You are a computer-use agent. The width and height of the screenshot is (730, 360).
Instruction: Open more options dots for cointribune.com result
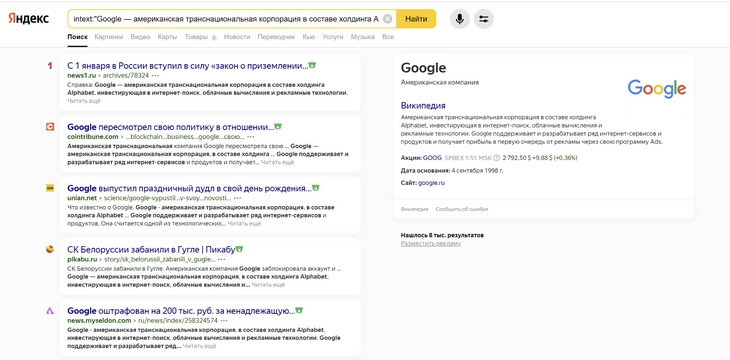(x=251, y=137)
